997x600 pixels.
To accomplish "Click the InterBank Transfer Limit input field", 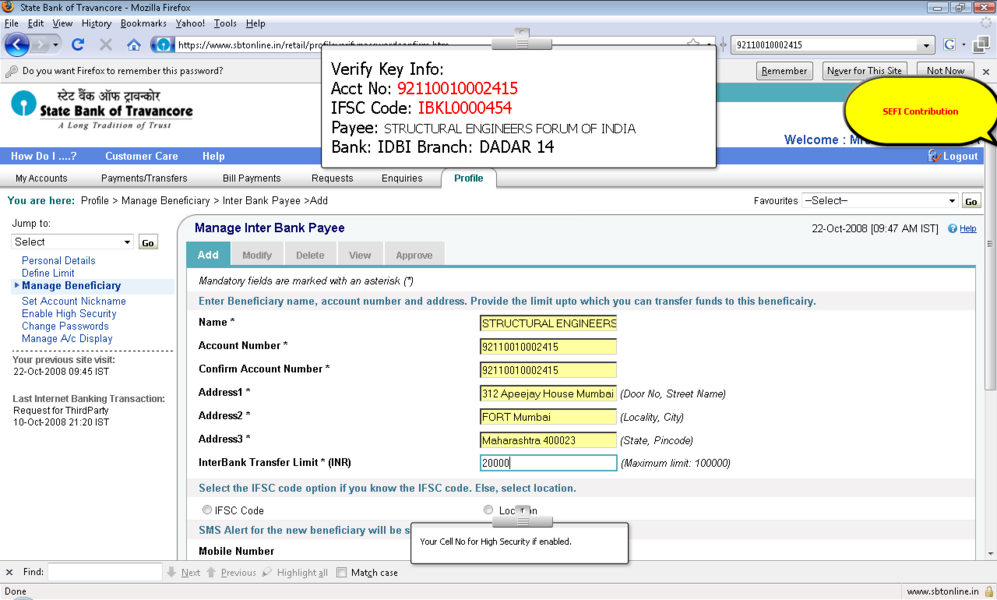I will tap(548, 463).
